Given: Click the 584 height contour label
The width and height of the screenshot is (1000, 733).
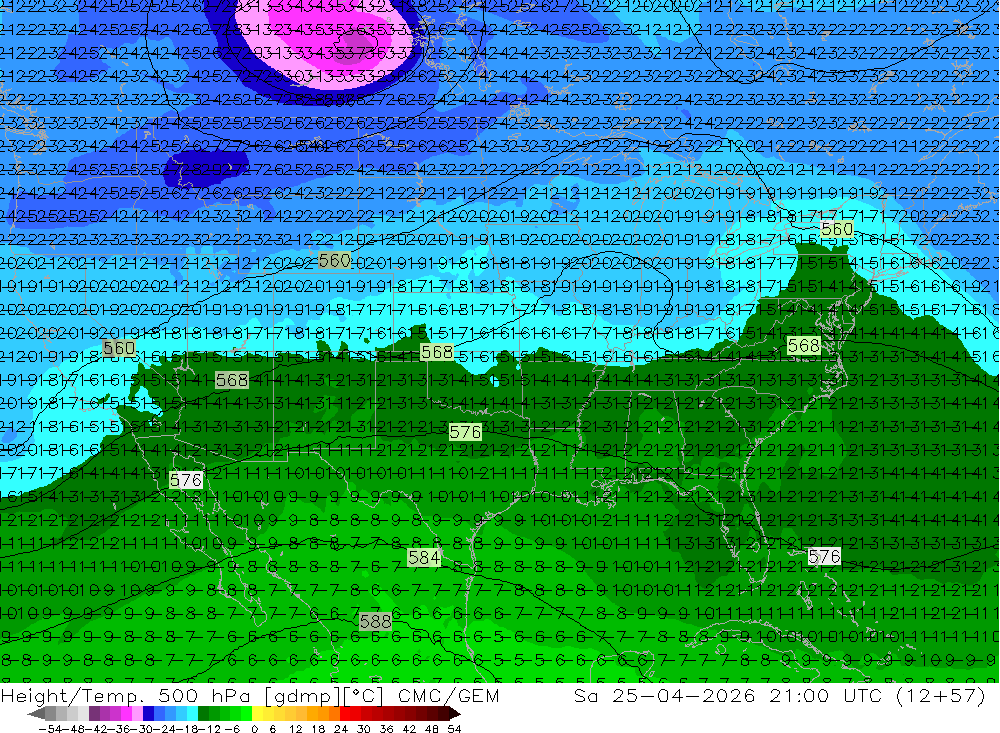Looking at the screenshot, I should (x=423, y=558).
